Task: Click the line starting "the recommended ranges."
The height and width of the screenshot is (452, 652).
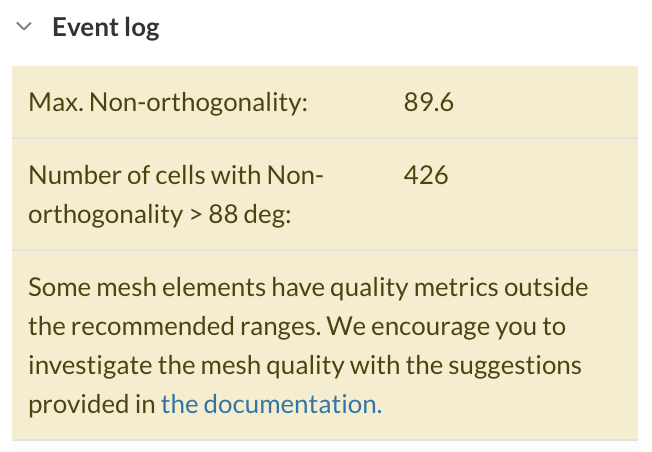Action: click(x=297, y=327)
